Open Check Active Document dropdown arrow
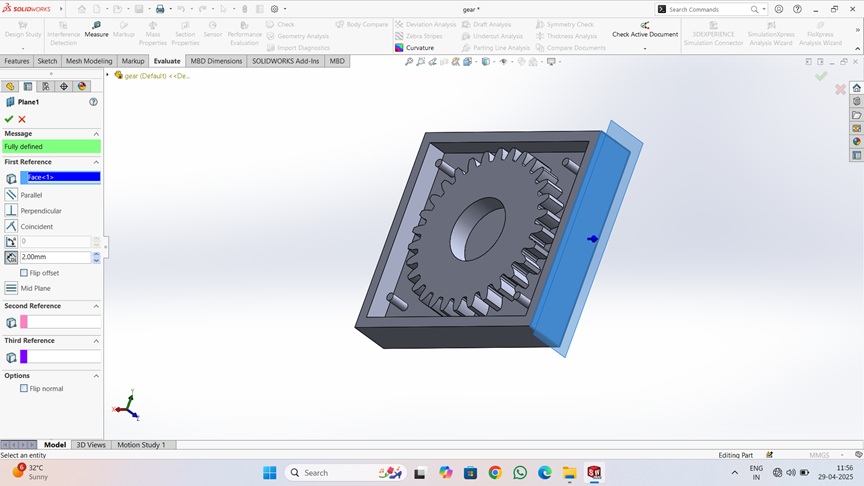This screenshot has height=486, width=864. point(645,48)
